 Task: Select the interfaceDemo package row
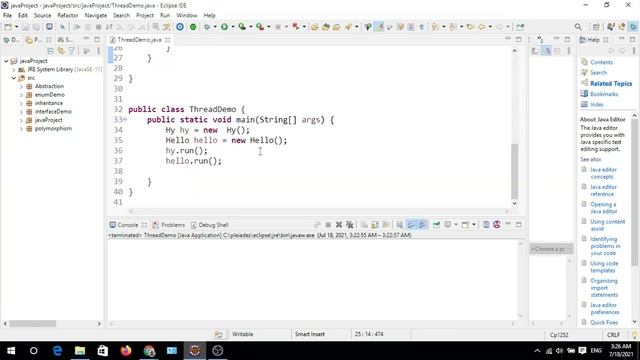coord(53,111)
